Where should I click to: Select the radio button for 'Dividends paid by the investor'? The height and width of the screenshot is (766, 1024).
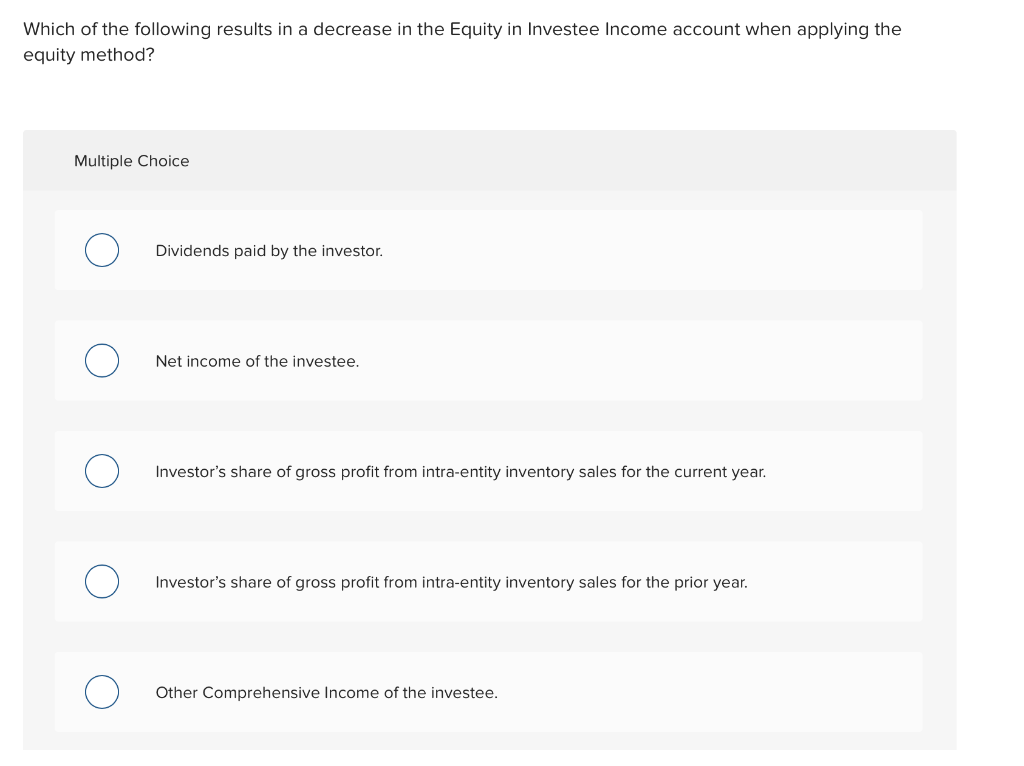tap(101, 250)
